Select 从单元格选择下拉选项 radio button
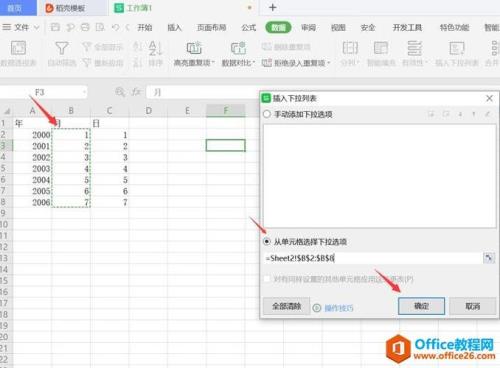The width and height of the screenshot is (500, 368). (267, 241)
